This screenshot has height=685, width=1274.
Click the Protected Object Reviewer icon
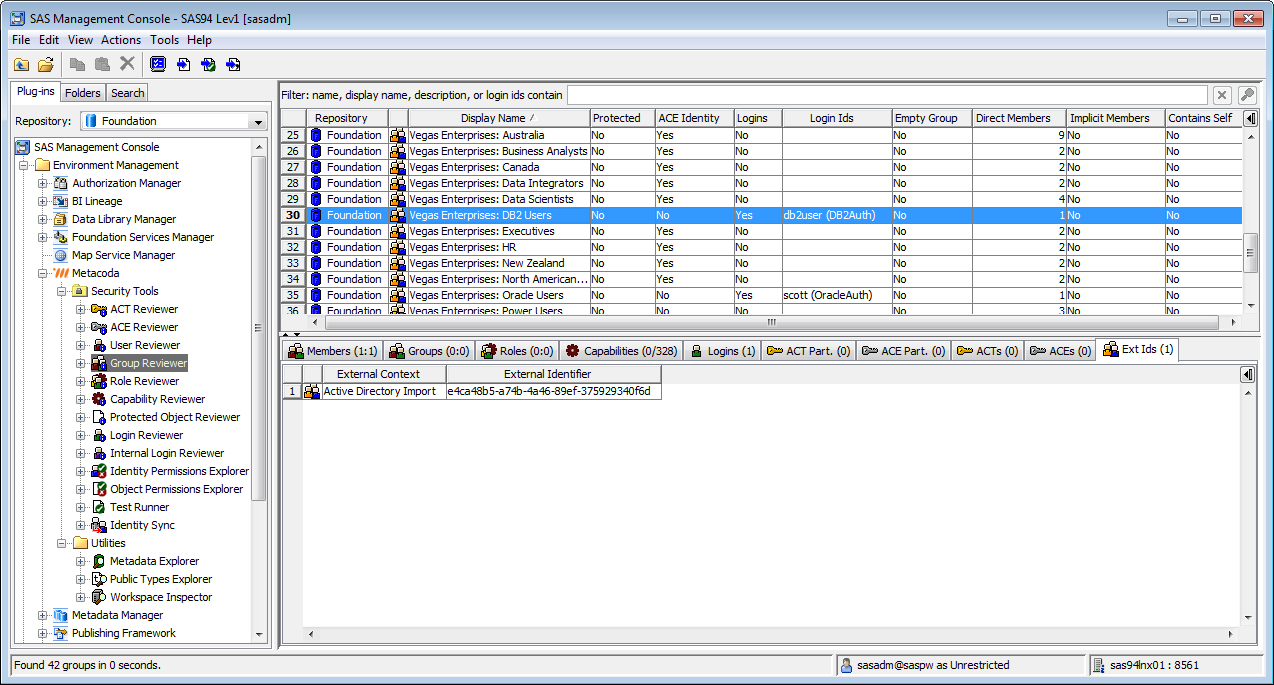pos(99,417)
